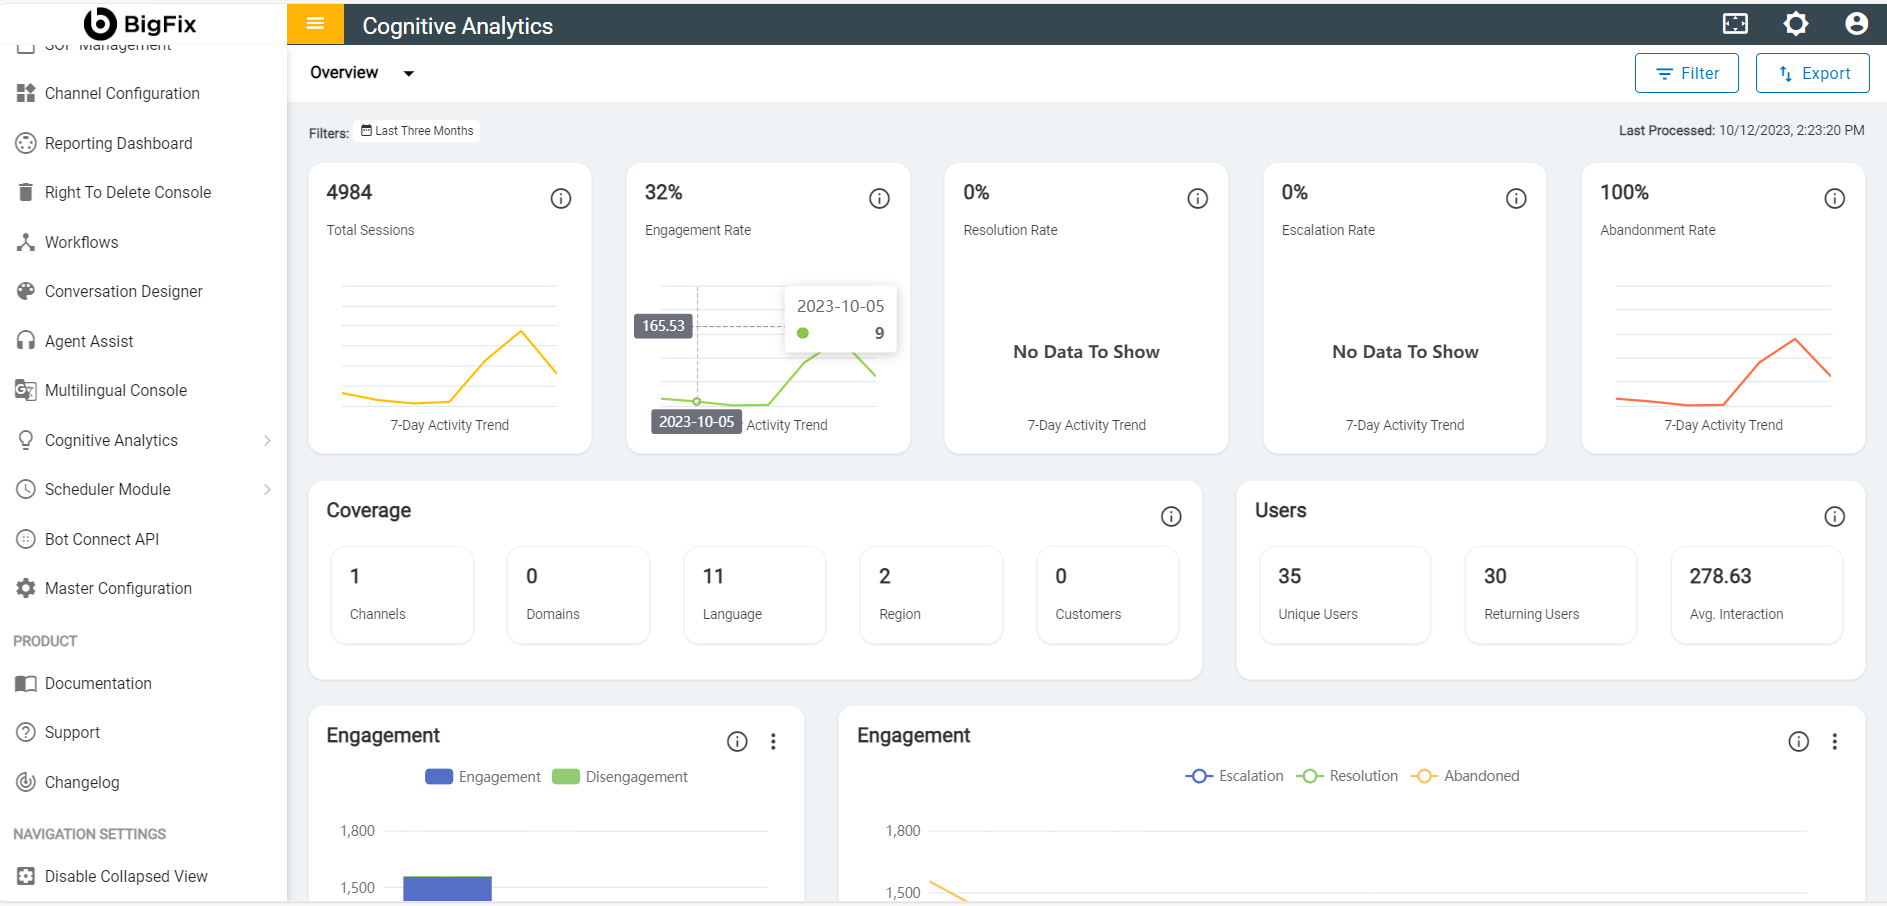Expand the Cognitive Analytics sidebar submenu
Viewport: 1887px width, 906px height.
click(267, 440)
